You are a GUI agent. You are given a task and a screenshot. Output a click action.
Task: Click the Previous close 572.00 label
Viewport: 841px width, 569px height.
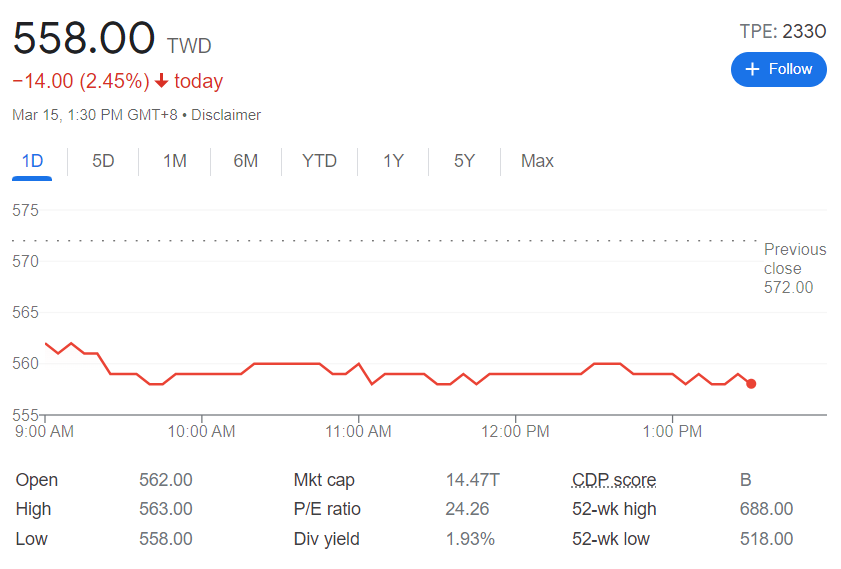tap(794, 268)
